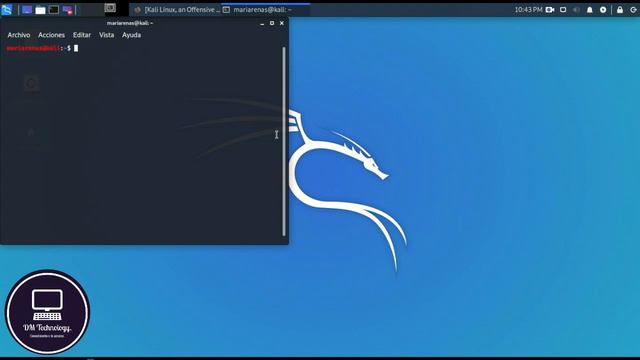The height and width of the screenshot is (360, 640).
Task: Click the 10:43 PM clock
Action: 528,9
